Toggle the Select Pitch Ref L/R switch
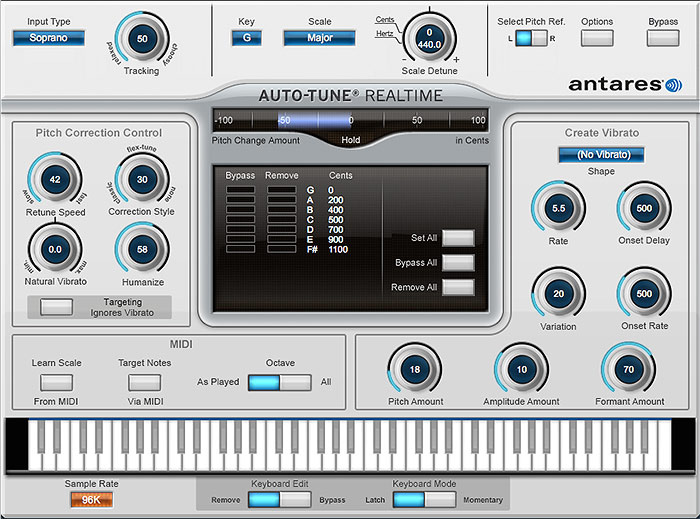Image resolution: width=700 pixels, height=519 pixels. pyautogui.click(x=532, y=38)
